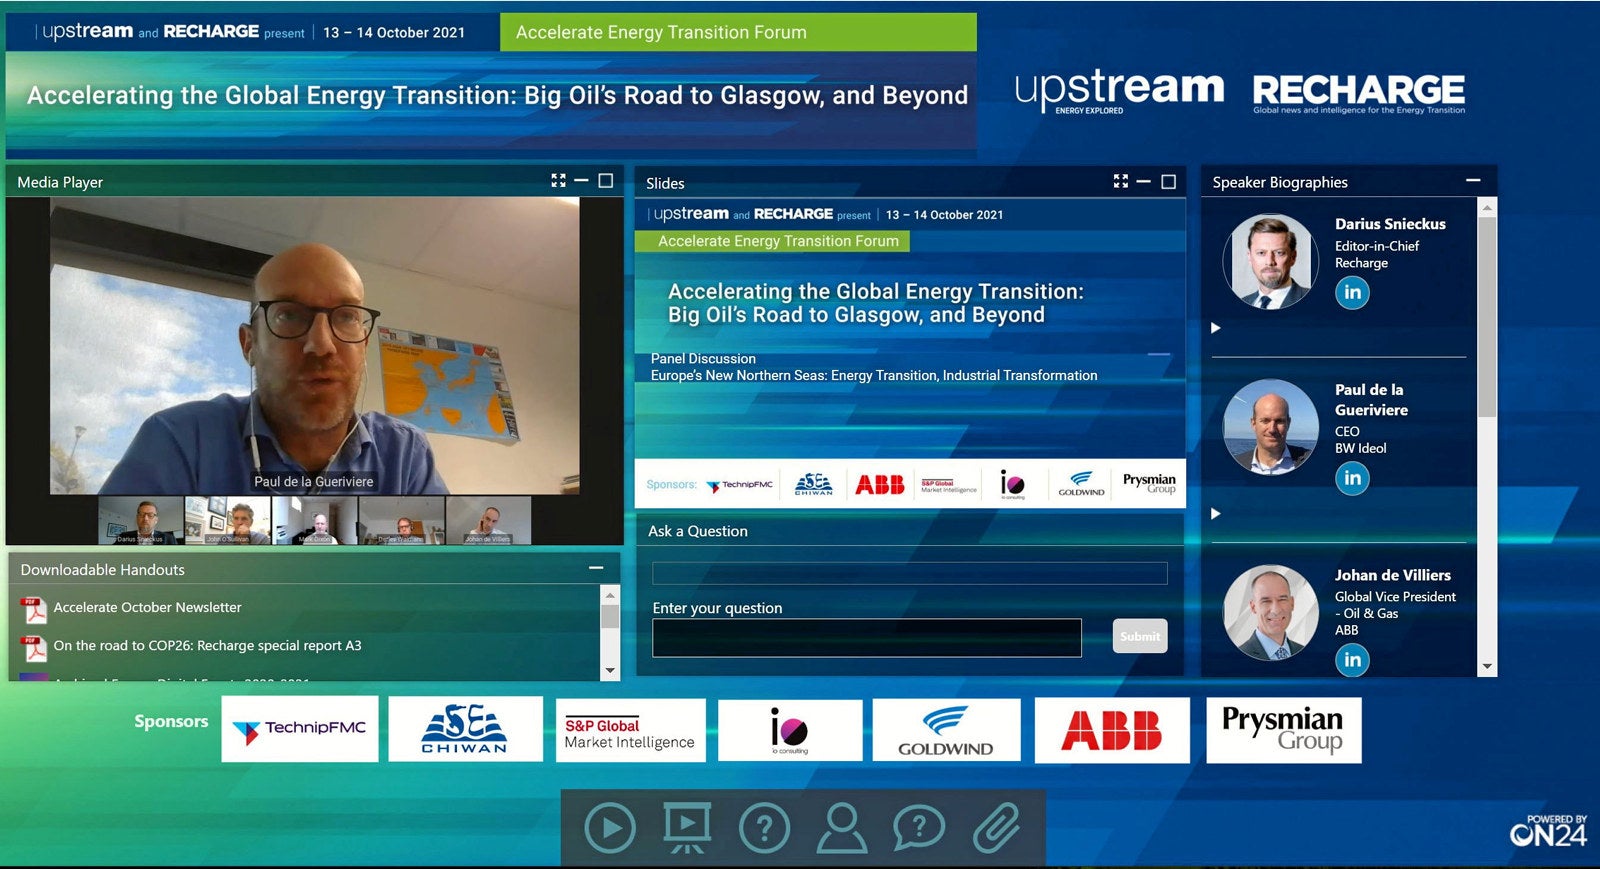This screenshot has height=869, width=1600.
Task: Toggle fullscreen on the Media Player panel
Action: click(558, 181)
